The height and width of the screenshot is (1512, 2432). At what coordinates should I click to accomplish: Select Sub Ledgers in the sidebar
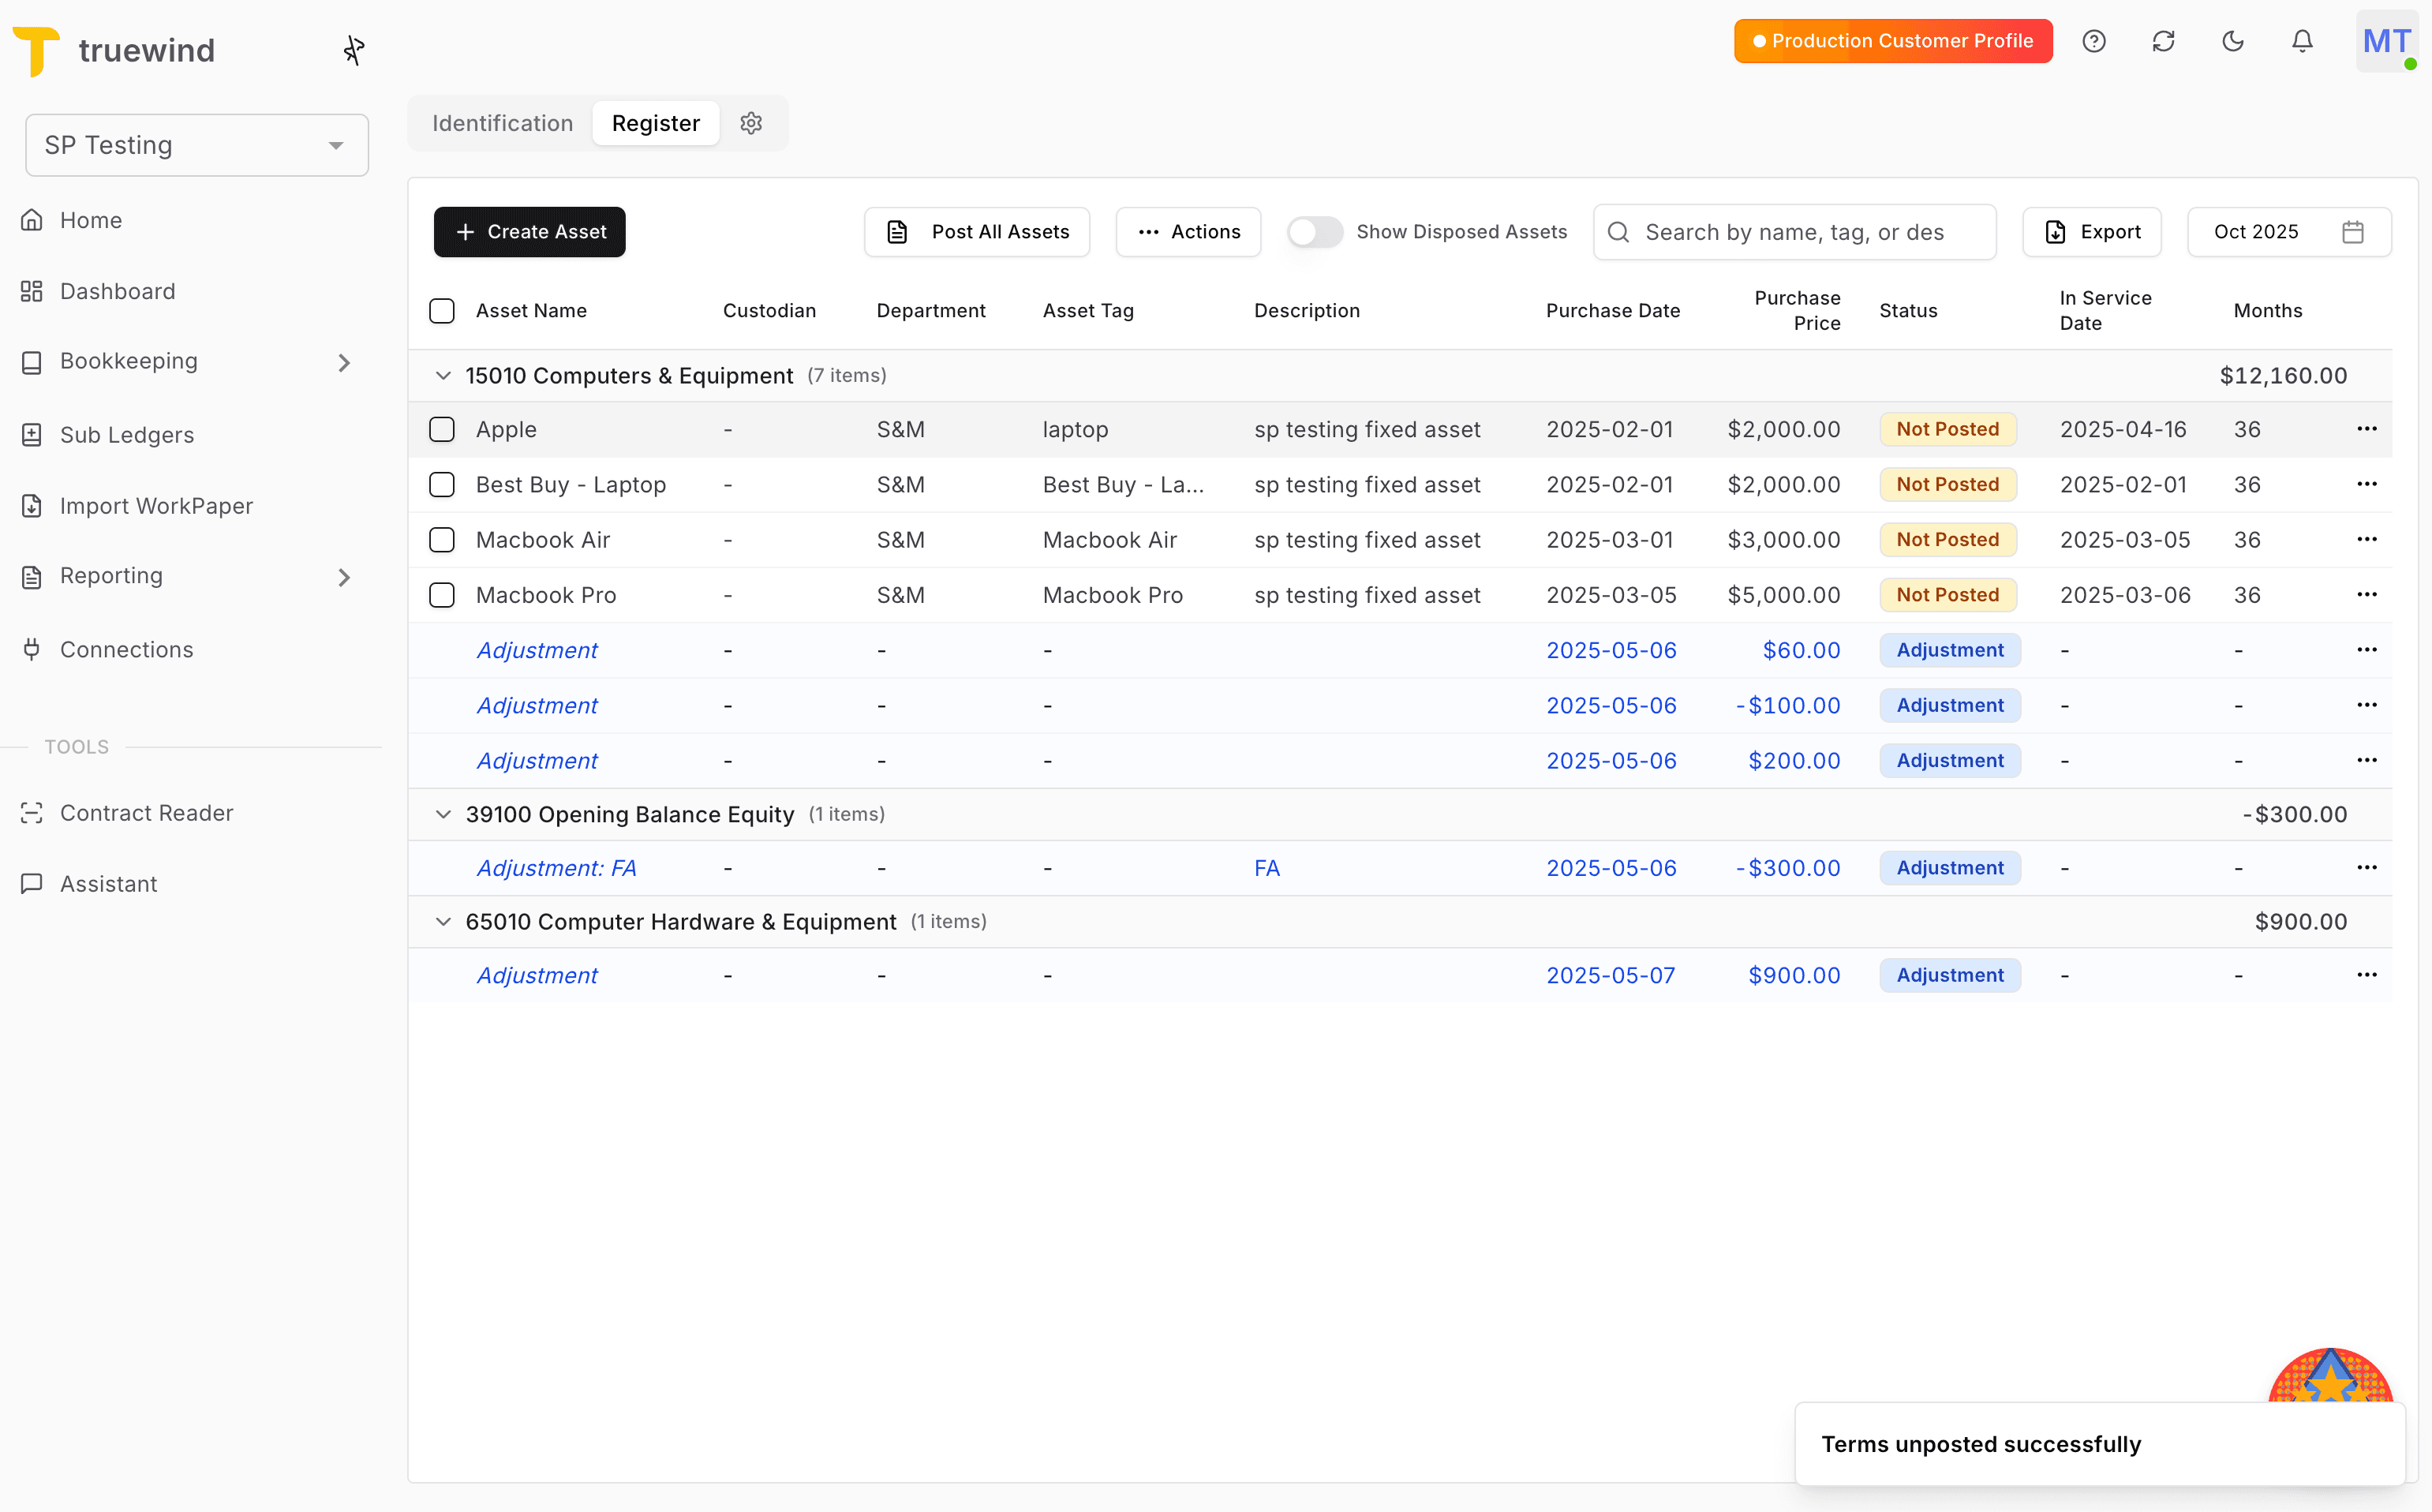(x=126, y=434)
